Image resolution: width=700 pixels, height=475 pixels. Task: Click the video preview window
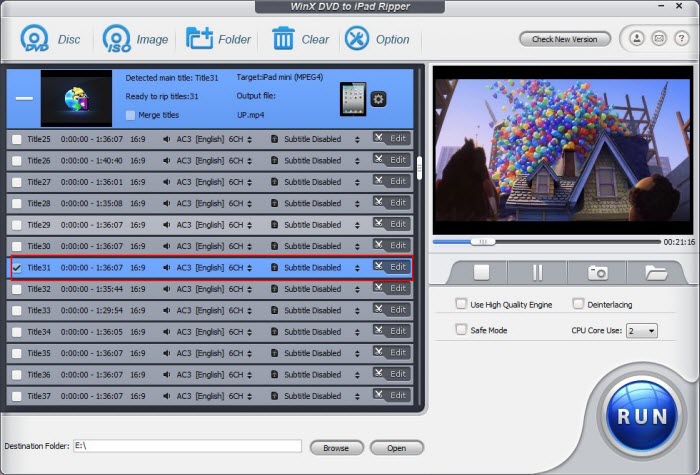(563, 150)
